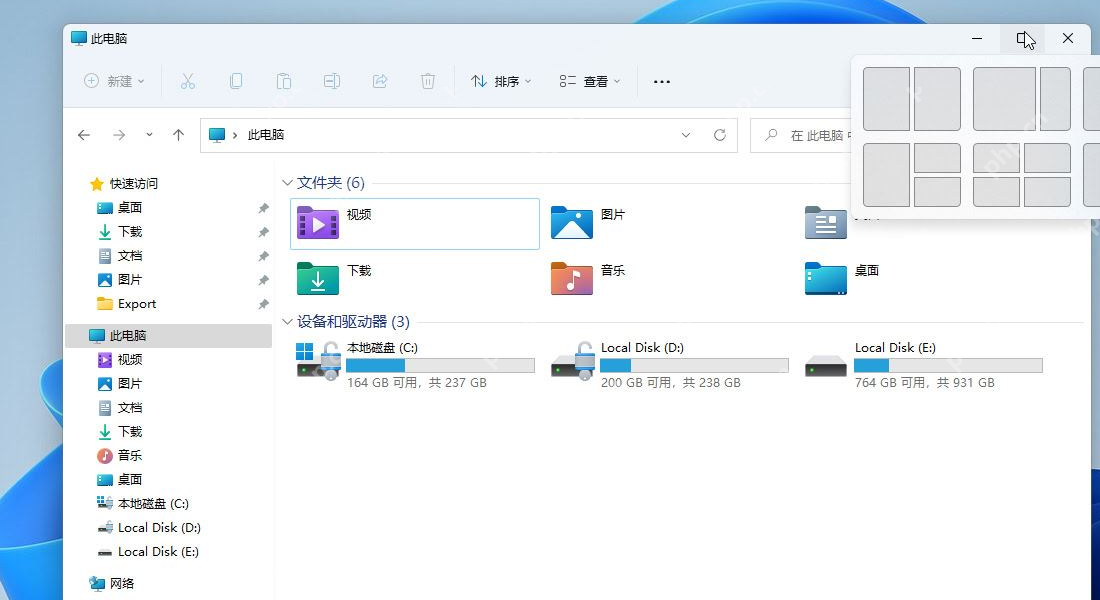Click the D: drive usage bar
This screenshot has height=600, width=1100.
695,365
